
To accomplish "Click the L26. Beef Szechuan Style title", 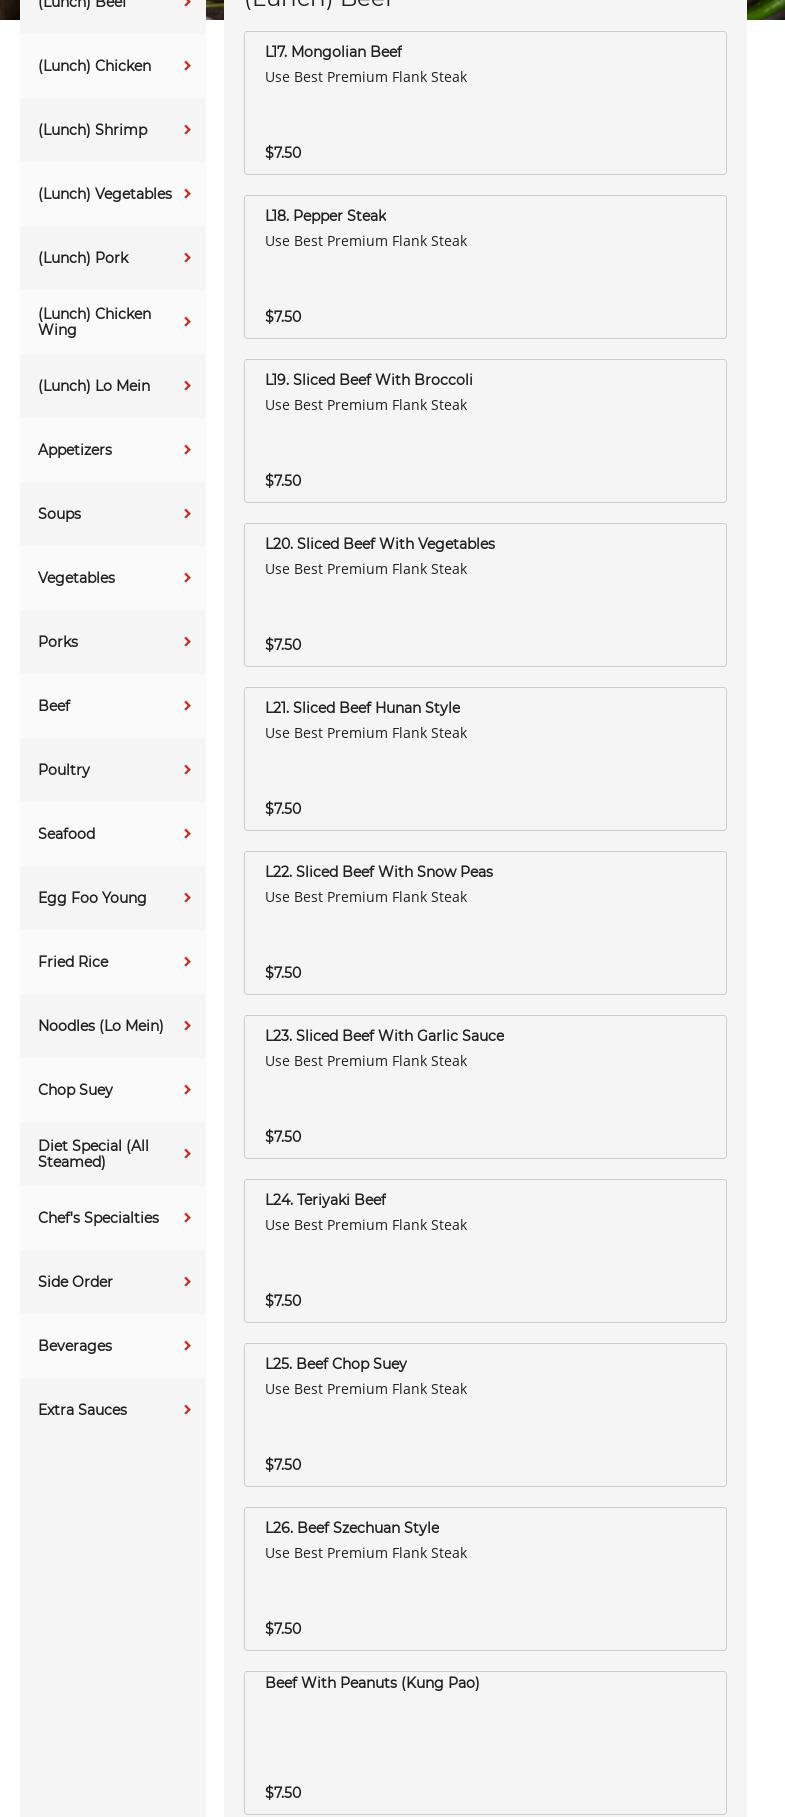I will [x=352, y=1528].
